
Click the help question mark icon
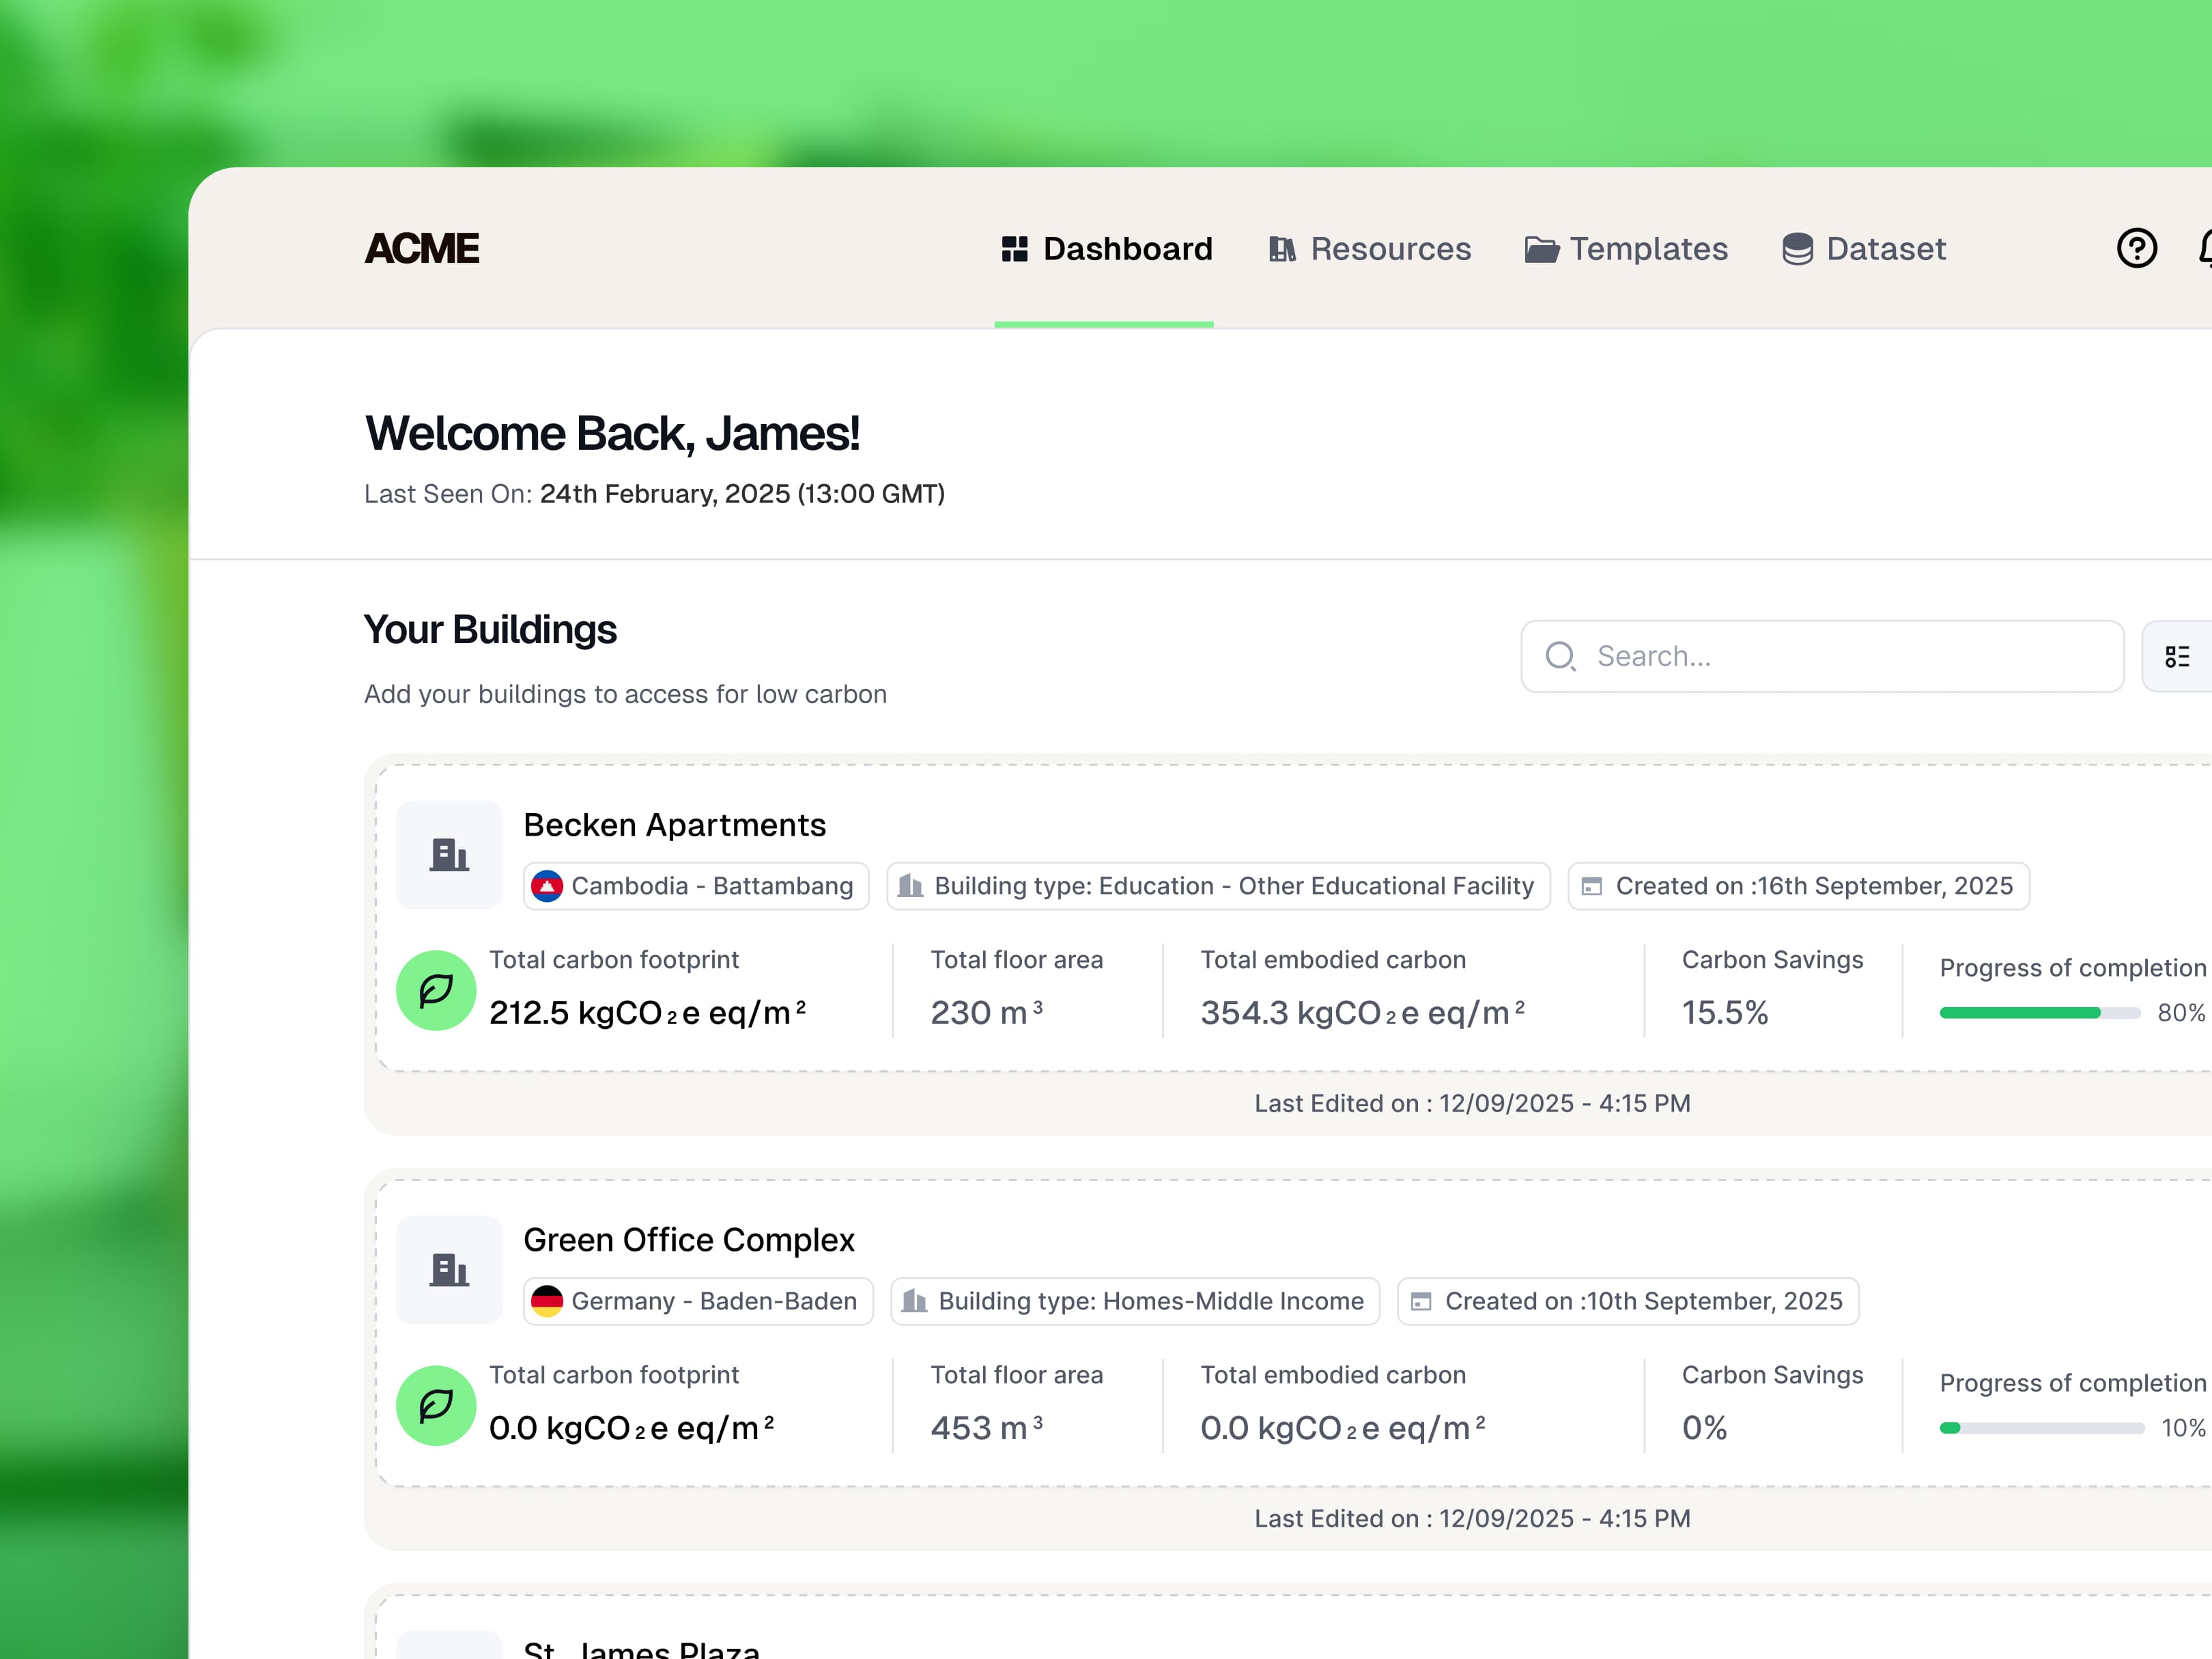(x=2136, y=248)
